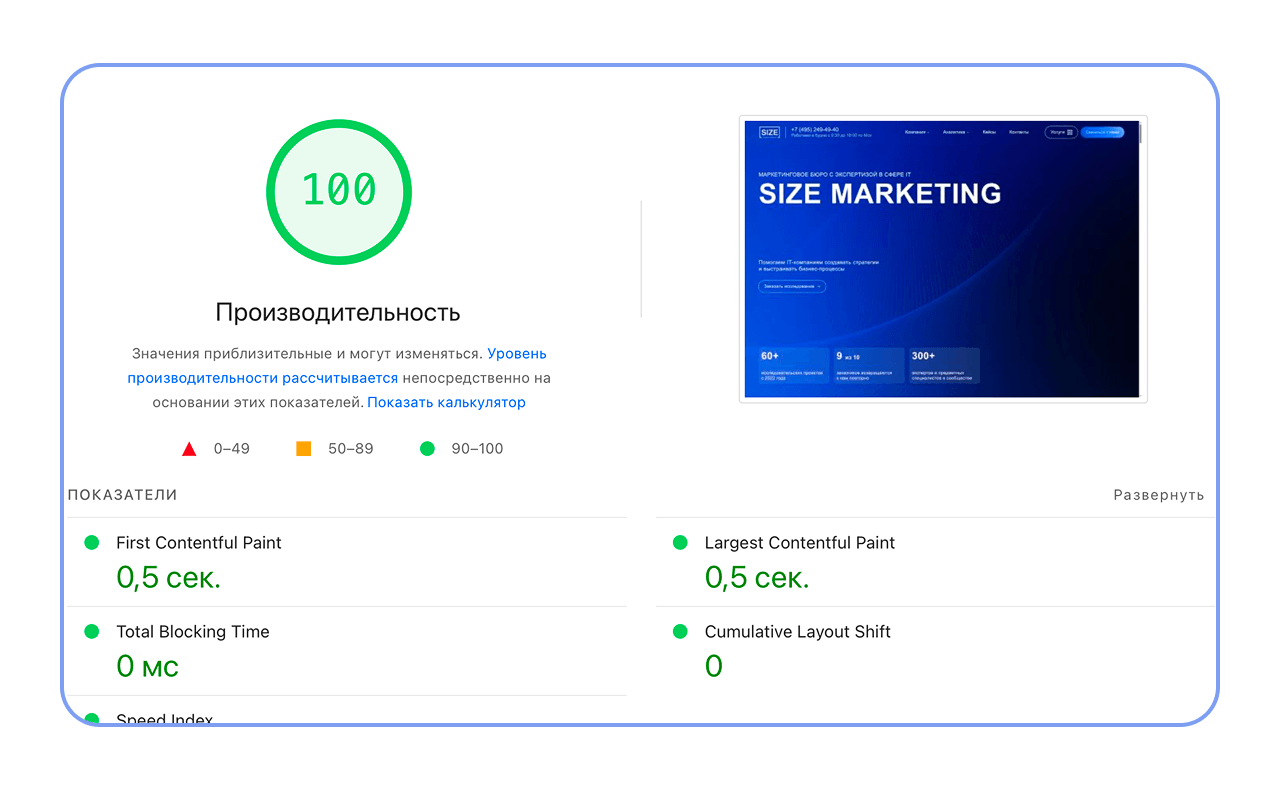Click the Заказать исследование button in the thumbnail

point(792,286)
